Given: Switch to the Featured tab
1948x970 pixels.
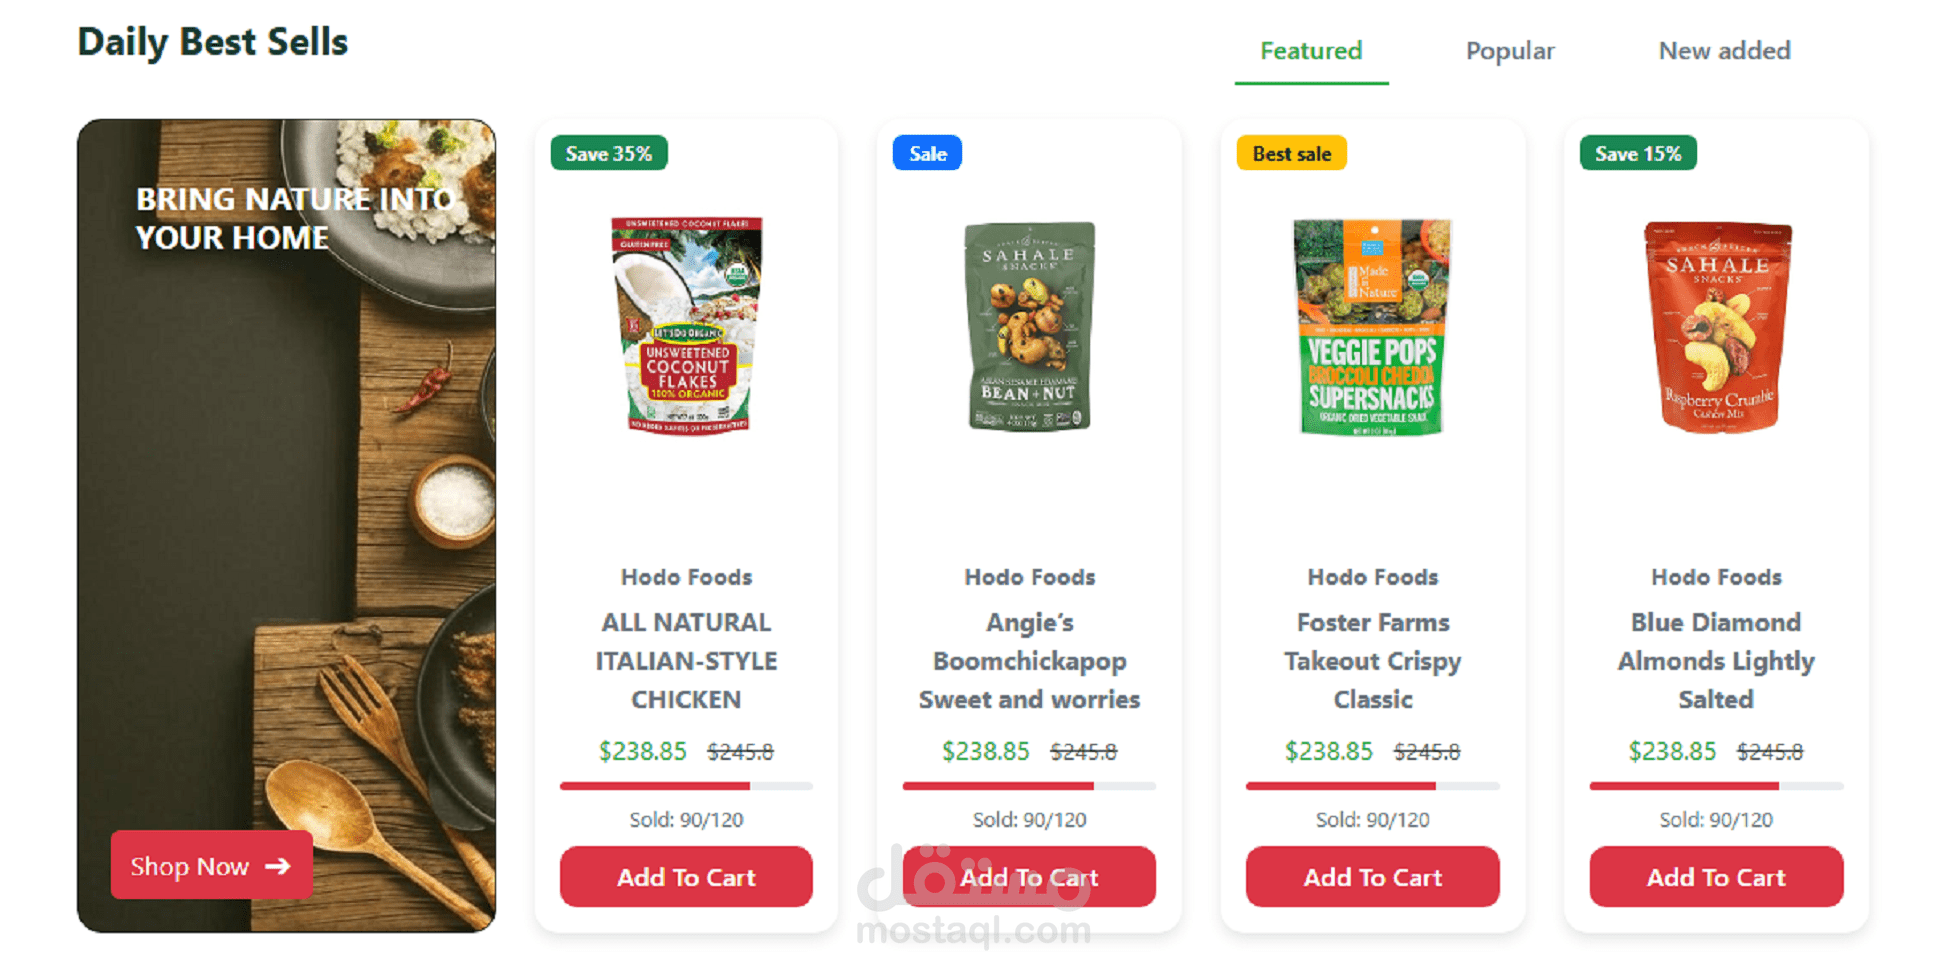Looking at the screenshot, I should pyautogui.click(x=1311, y=51).
